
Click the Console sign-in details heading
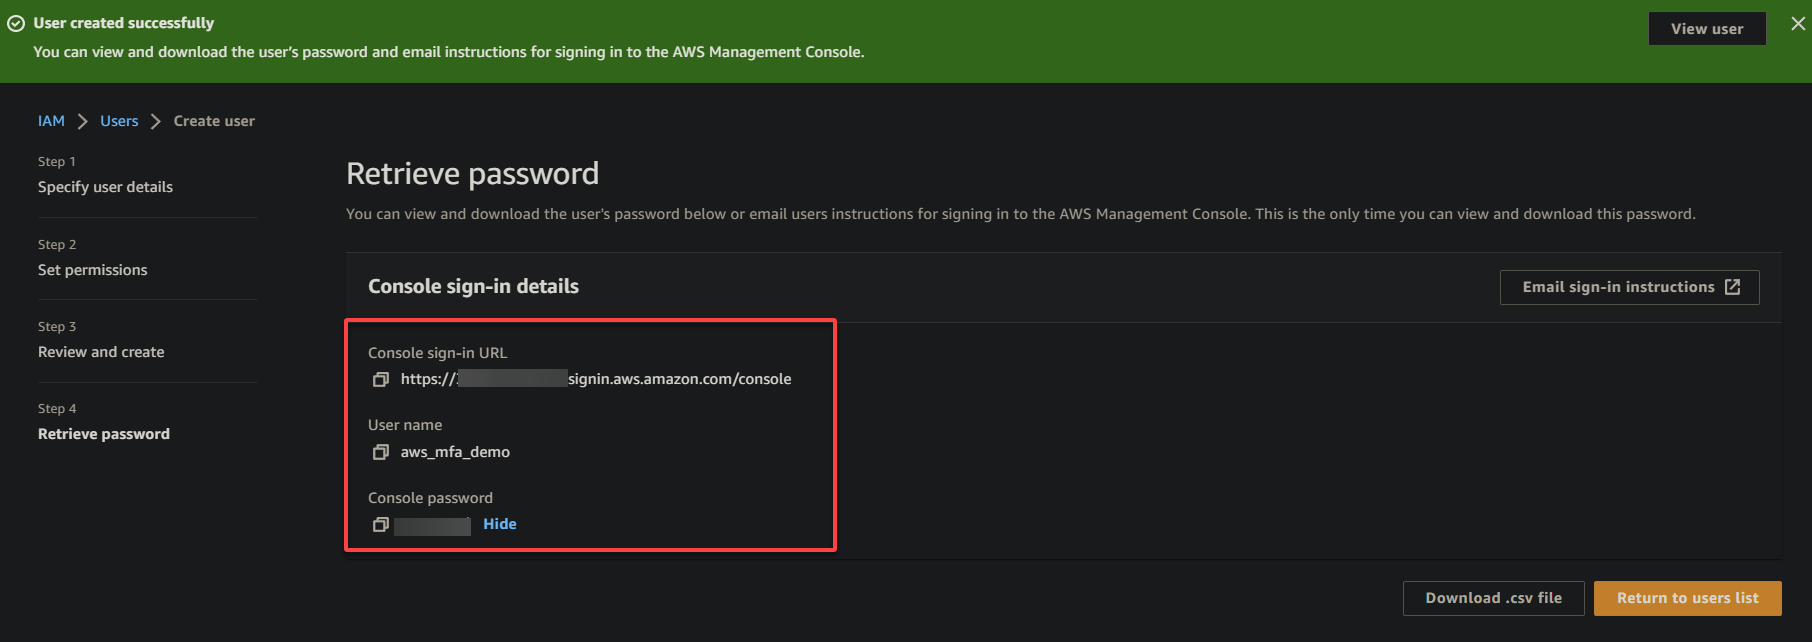pyautogui.click(x=473, y=287)
